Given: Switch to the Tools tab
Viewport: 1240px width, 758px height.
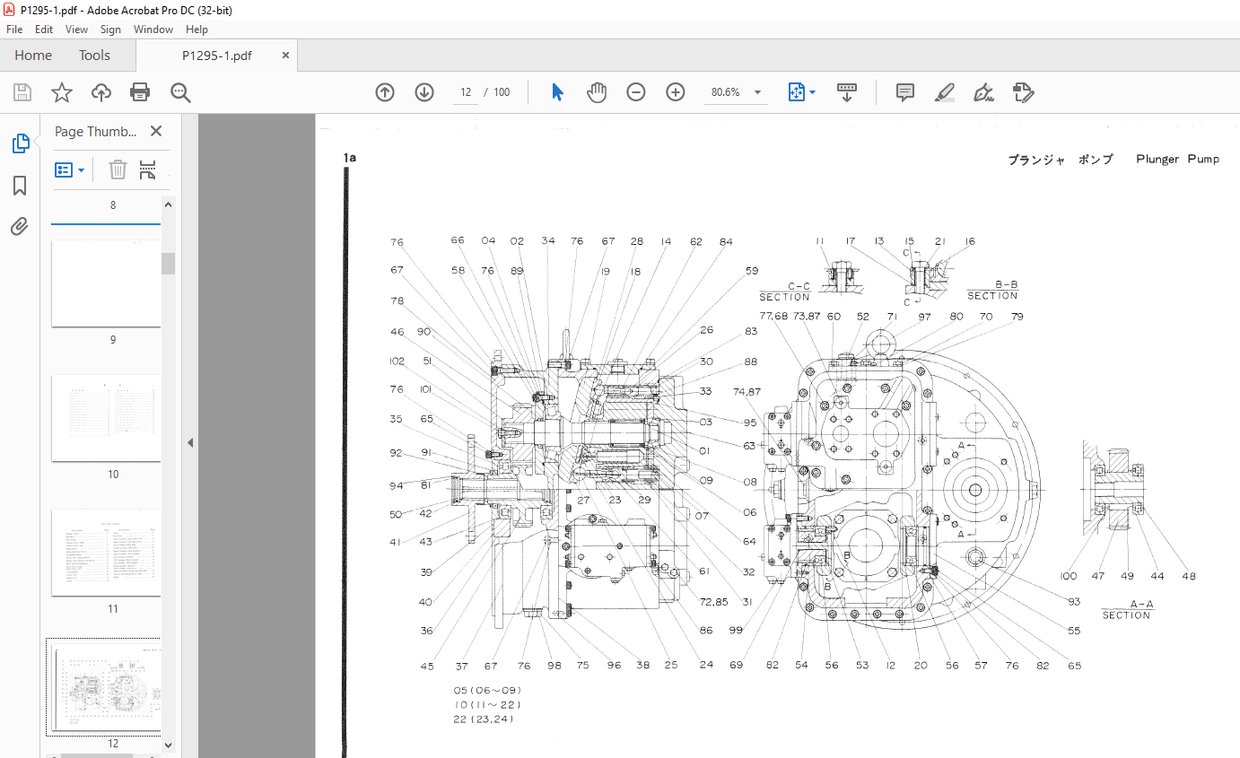Looking at the screenshot, I should click(95, 55).
